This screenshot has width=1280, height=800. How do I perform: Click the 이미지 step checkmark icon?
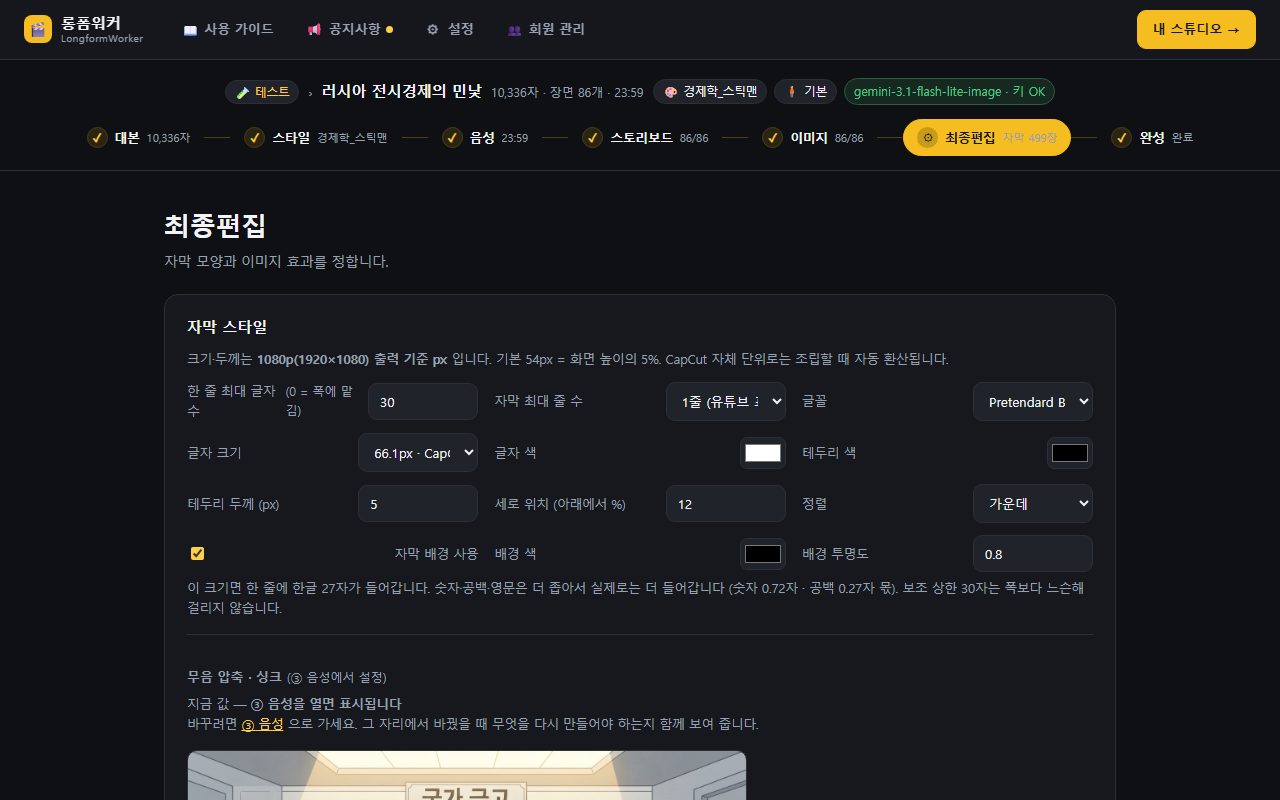772,138
